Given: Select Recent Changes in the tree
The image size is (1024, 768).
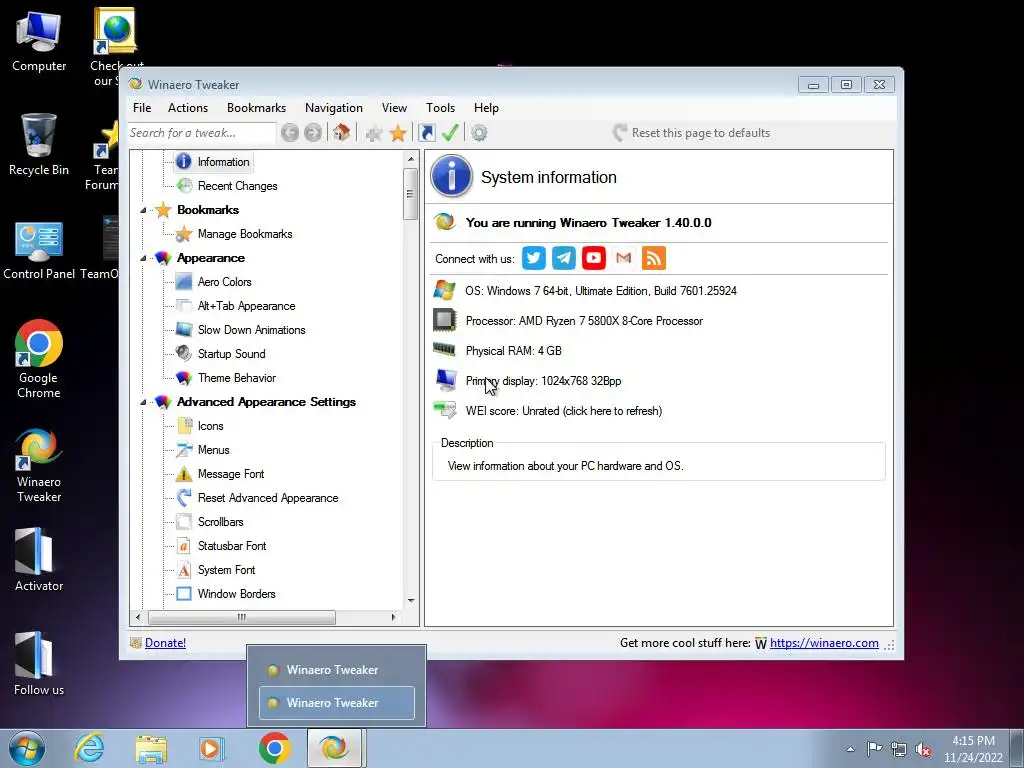Looking at the screenshot, I should pyautogui.click(x=237, y=186).
